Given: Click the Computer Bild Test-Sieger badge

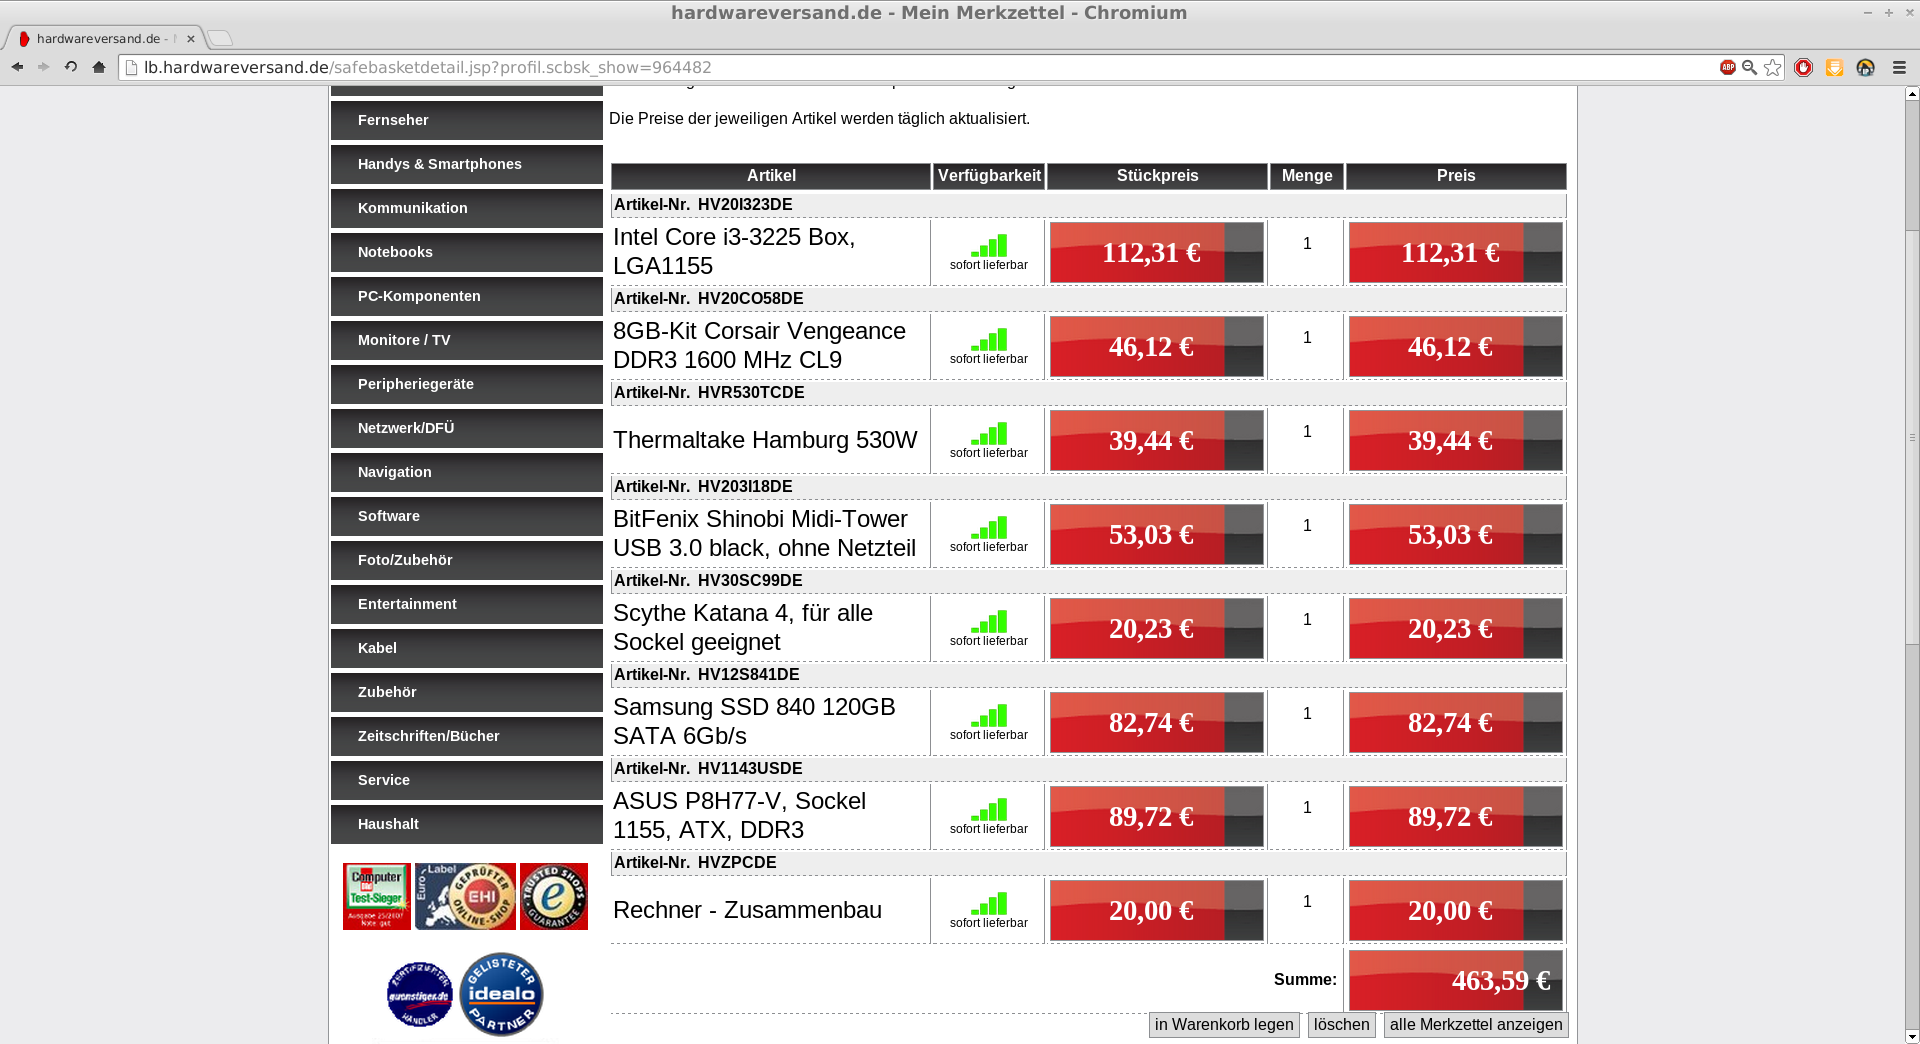Looking at the screenshot, I should point(377,896).
